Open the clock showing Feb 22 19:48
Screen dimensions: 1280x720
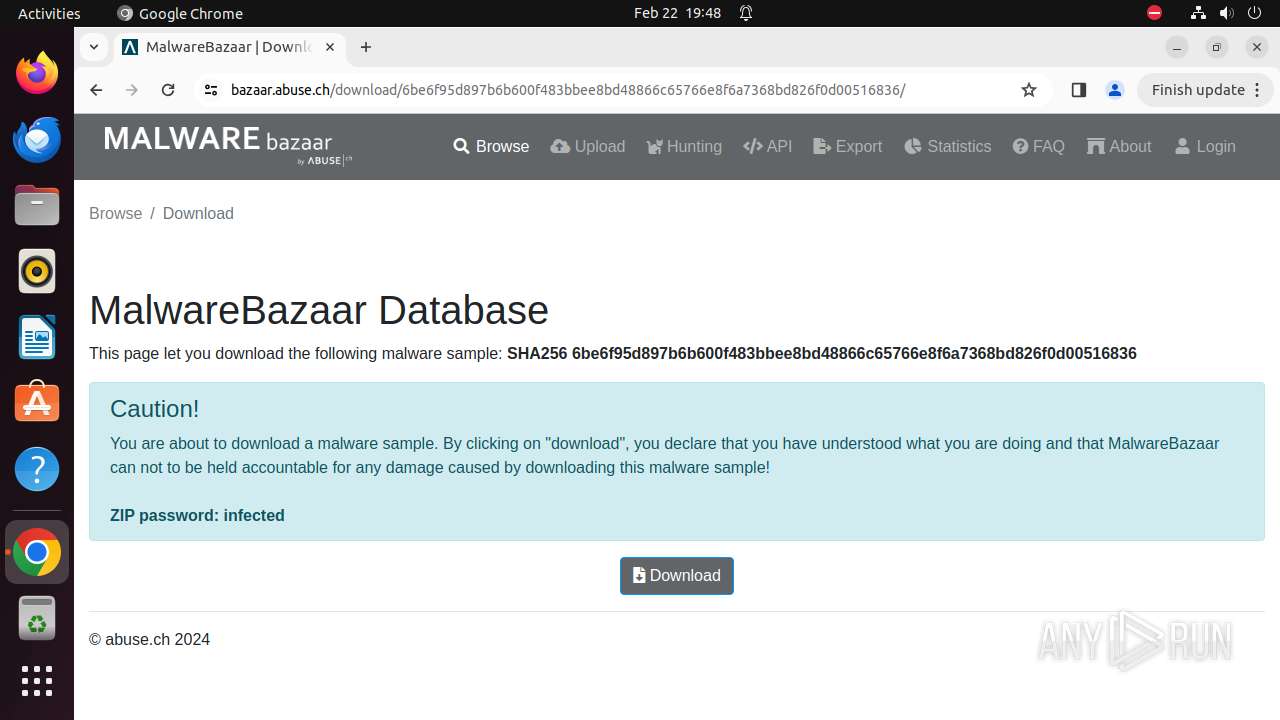[677, 13]
